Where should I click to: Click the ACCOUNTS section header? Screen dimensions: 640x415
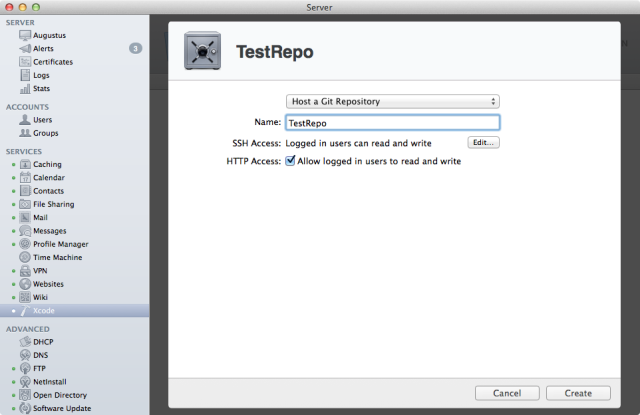coord(27,107)
